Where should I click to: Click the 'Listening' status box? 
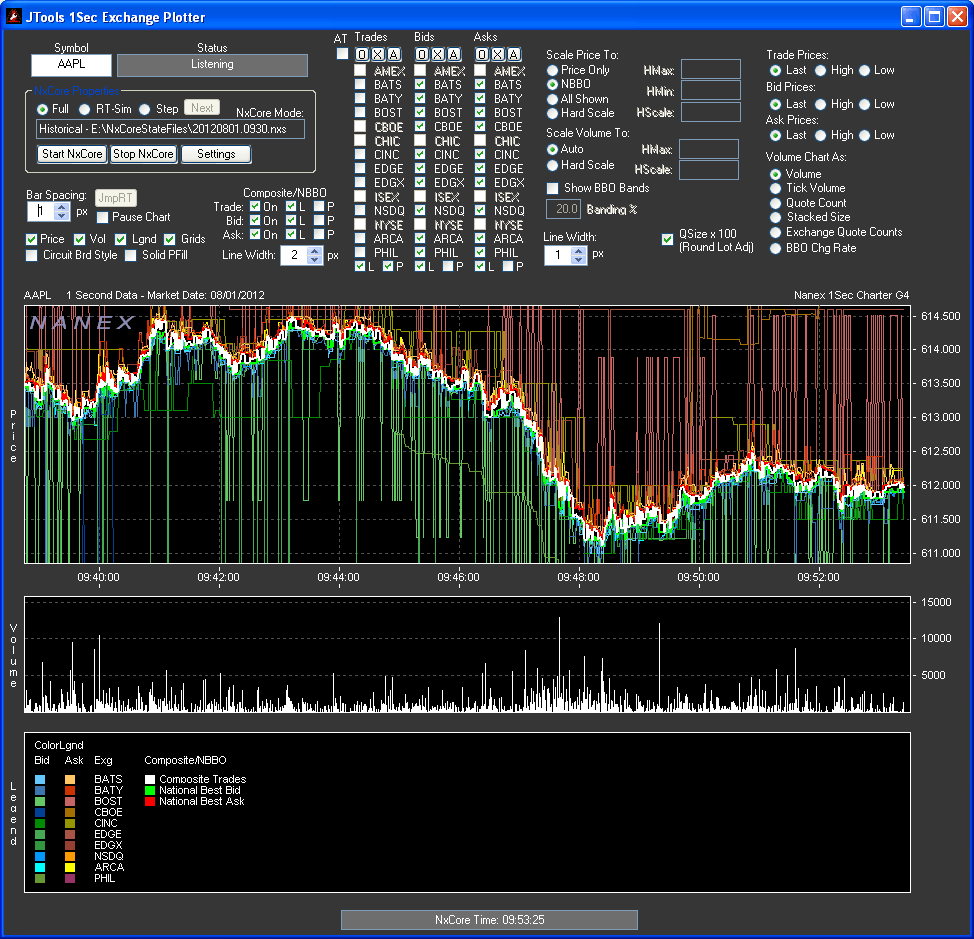pyautogui.click(x=212, y=65)
